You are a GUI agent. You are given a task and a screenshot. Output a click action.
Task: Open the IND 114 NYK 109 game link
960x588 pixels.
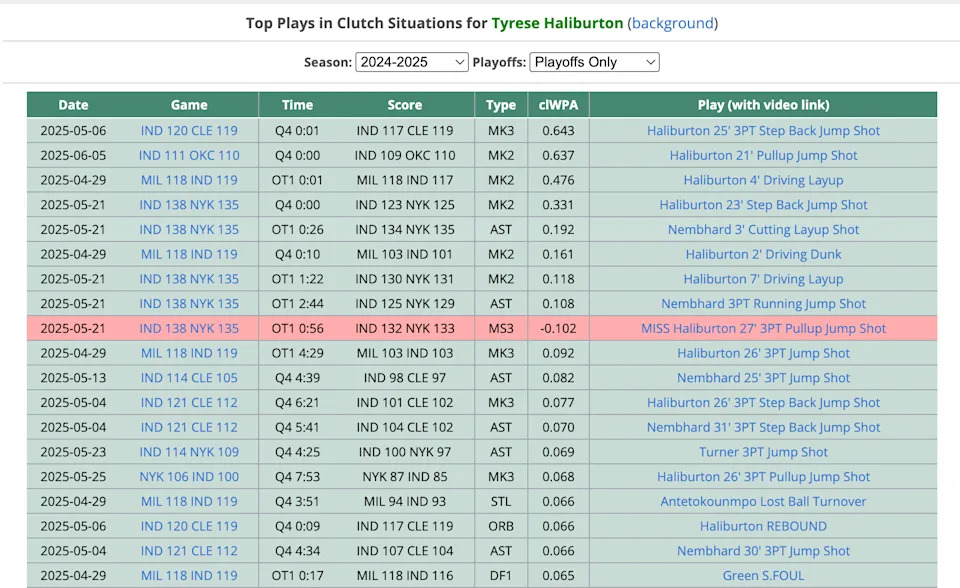tap(189, 452)
